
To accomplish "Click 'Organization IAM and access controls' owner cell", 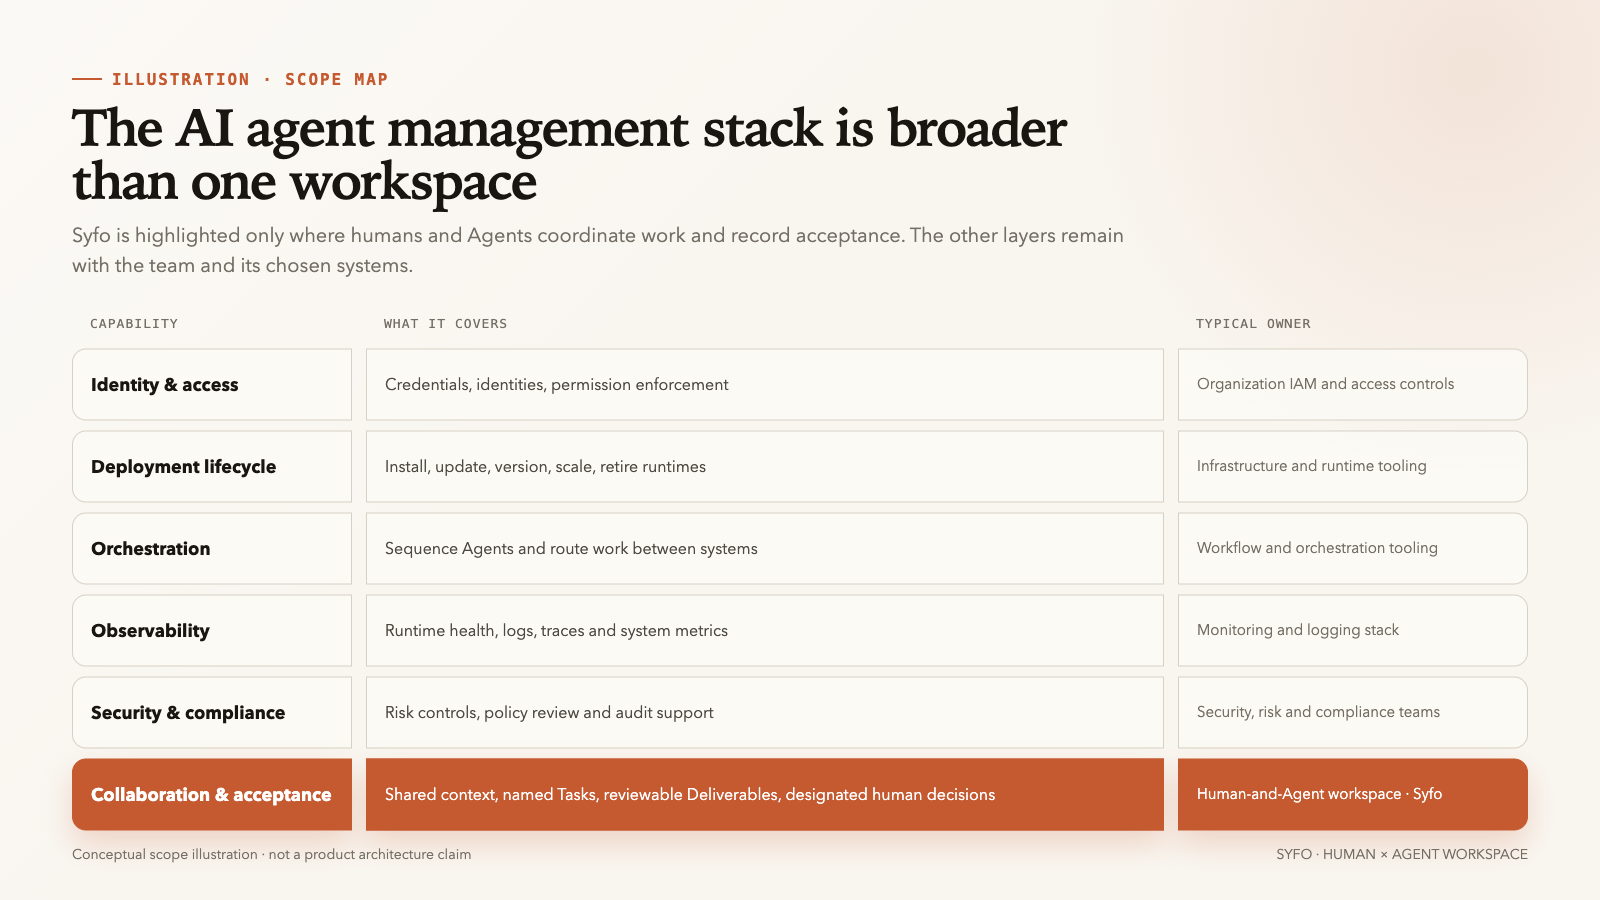I will [1353, 384].
